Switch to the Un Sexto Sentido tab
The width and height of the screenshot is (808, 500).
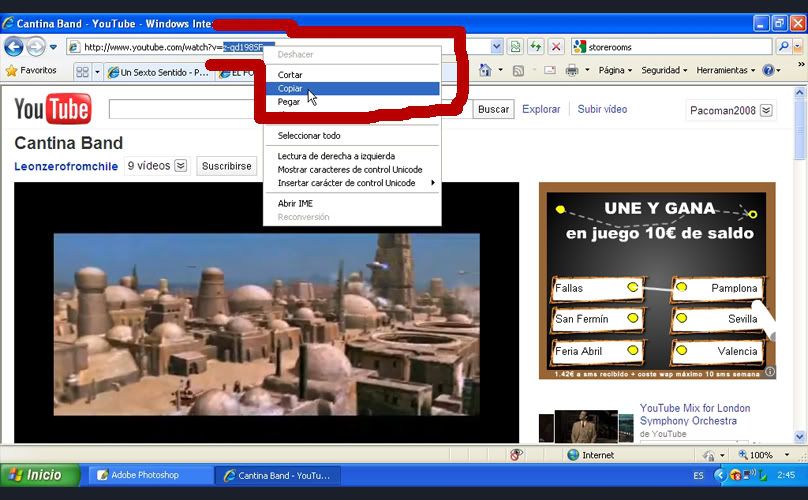click(158, 73)
